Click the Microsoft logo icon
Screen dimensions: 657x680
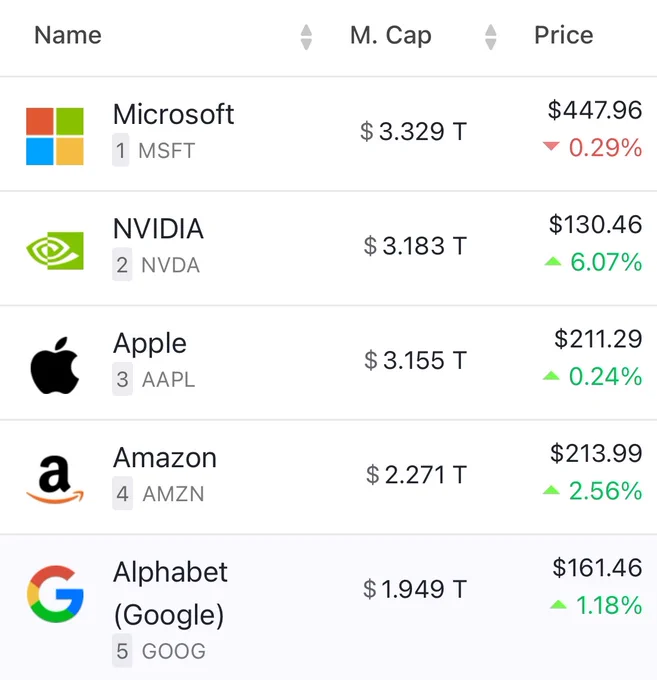(55, 136)
